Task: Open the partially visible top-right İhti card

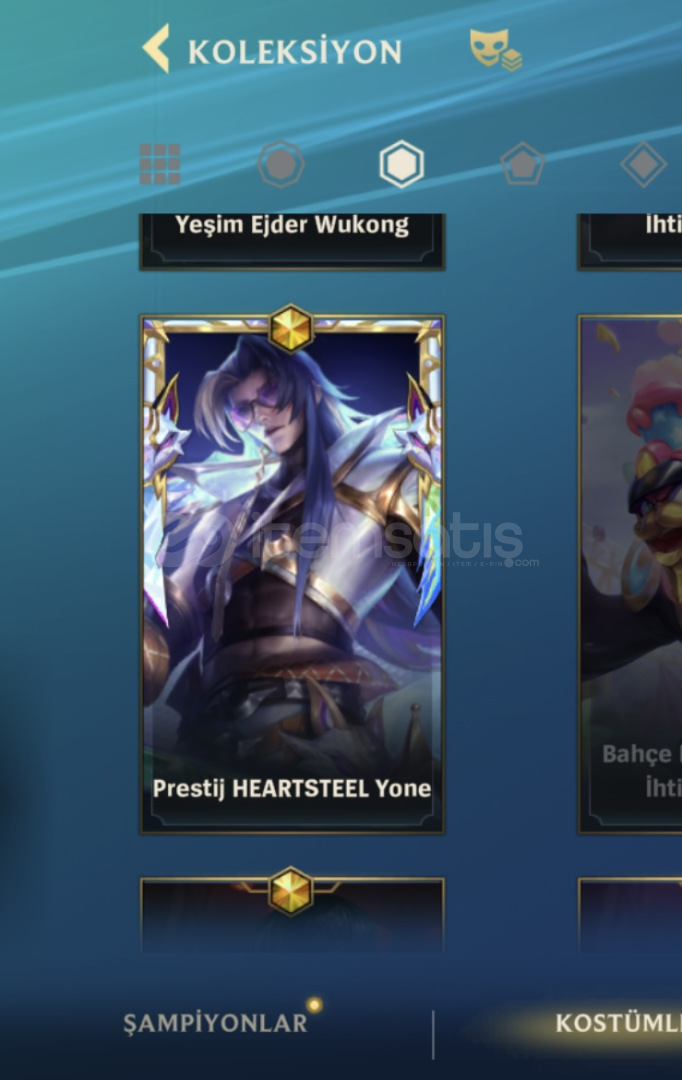Action: pyautogui.click(x=630, y=241)
